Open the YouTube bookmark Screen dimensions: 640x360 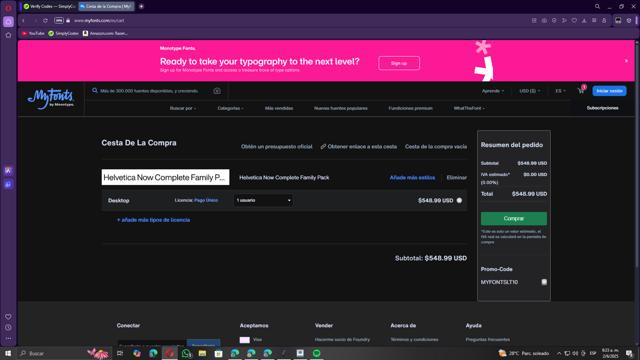coord(33,33)
